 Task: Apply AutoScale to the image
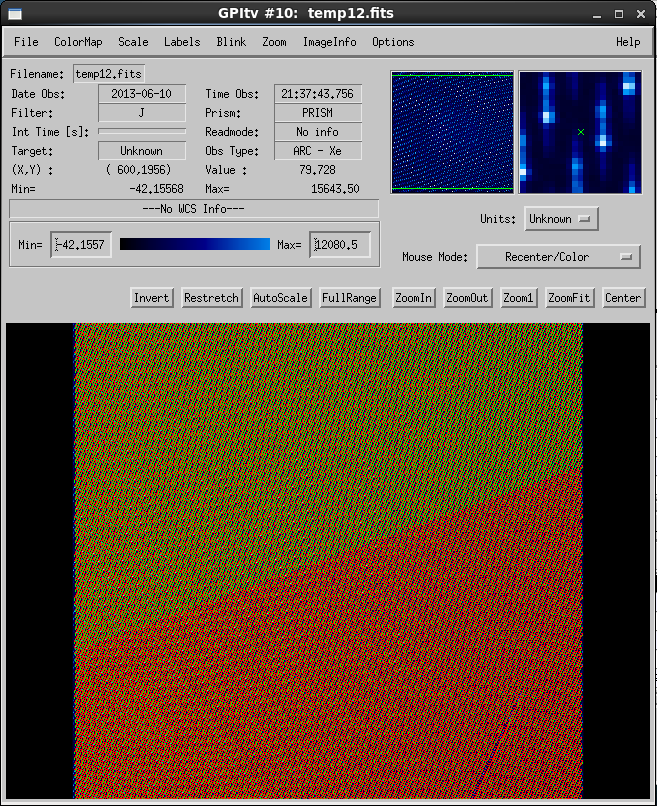pos(280,298)
